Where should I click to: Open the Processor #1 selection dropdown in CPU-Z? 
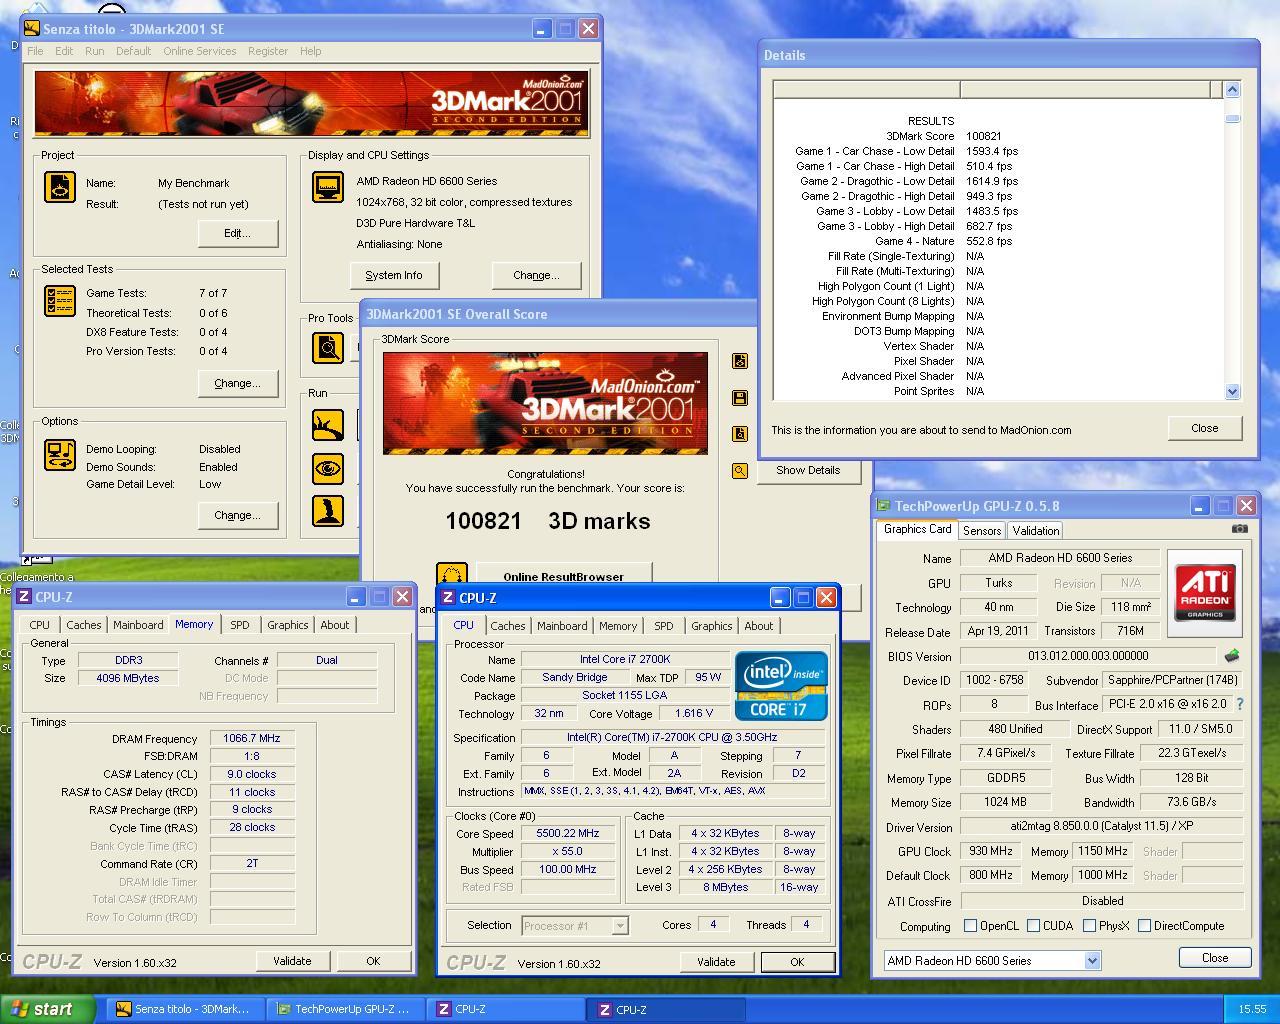pos(620,925)
